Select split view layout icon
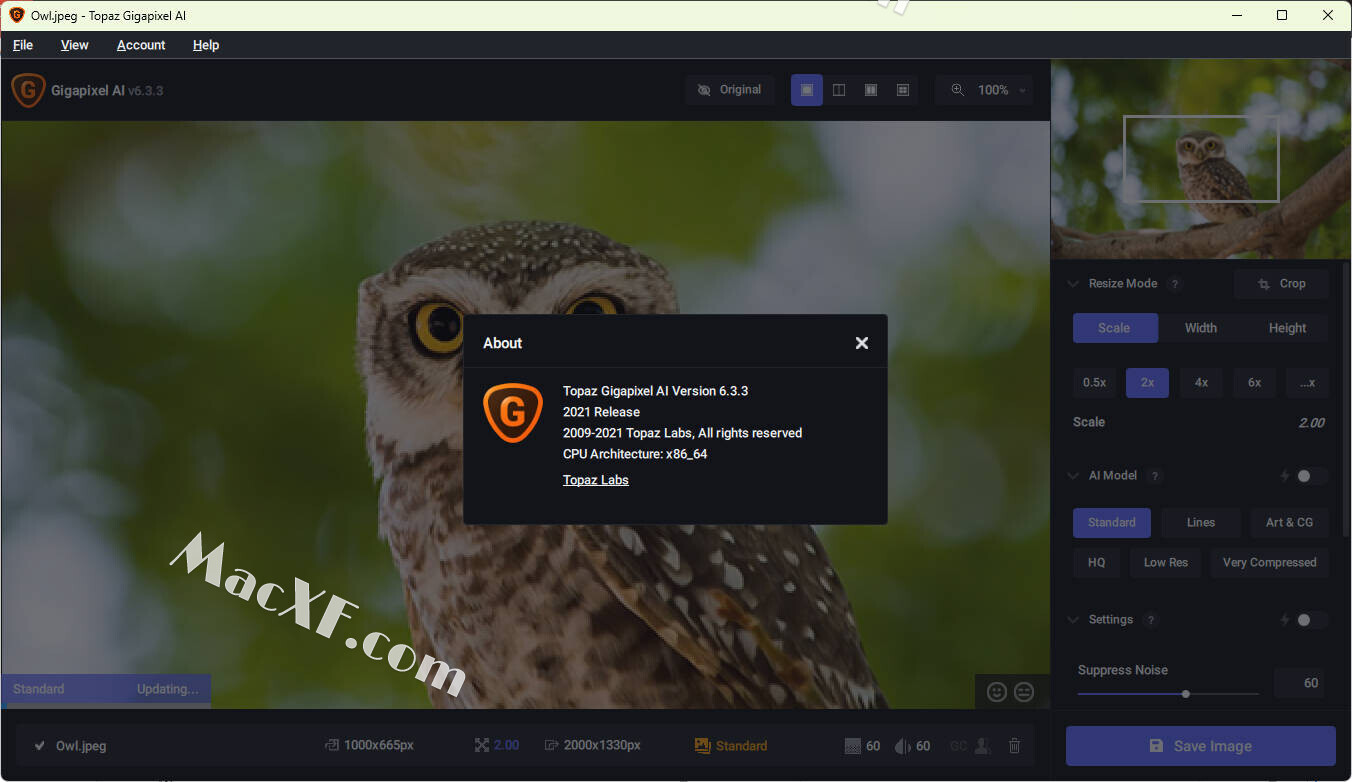 tap(839, 90)
